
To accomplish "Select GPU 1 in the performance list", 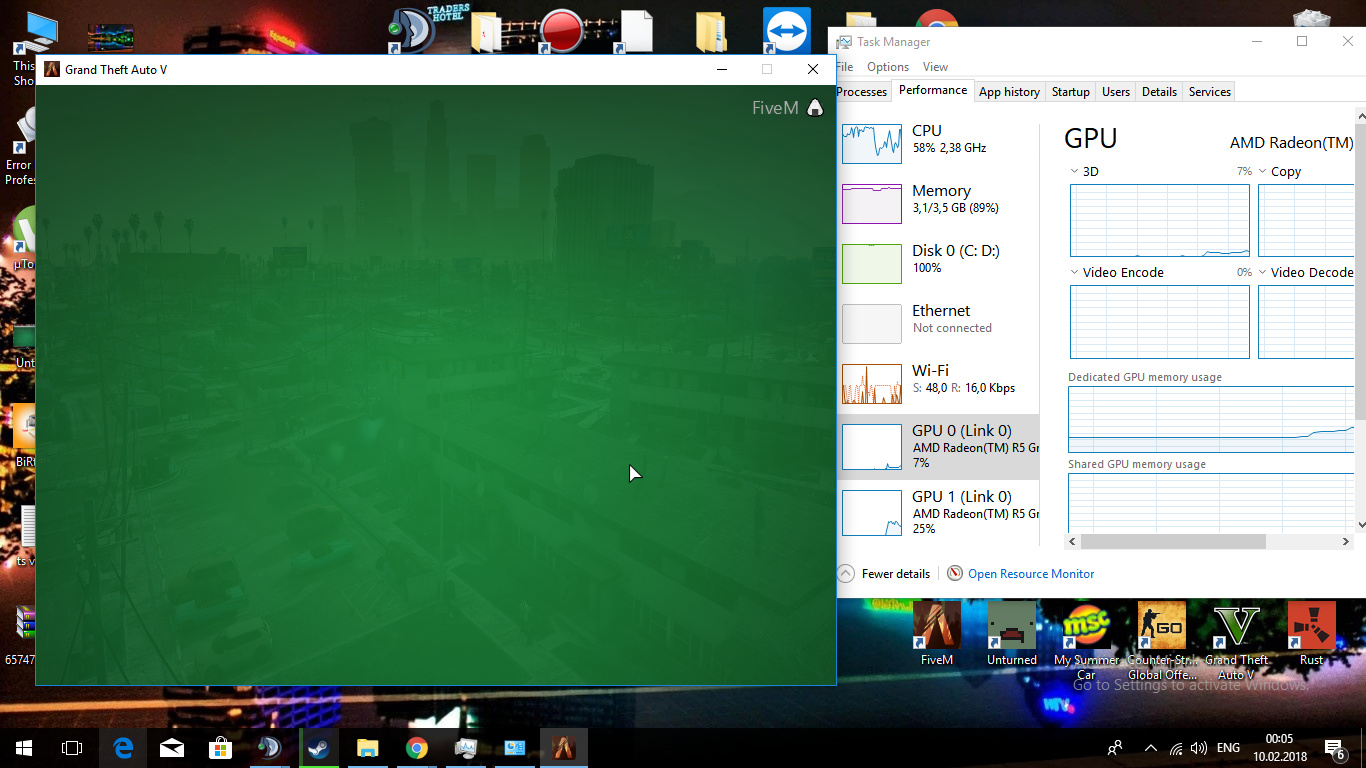I will (938, 512).
